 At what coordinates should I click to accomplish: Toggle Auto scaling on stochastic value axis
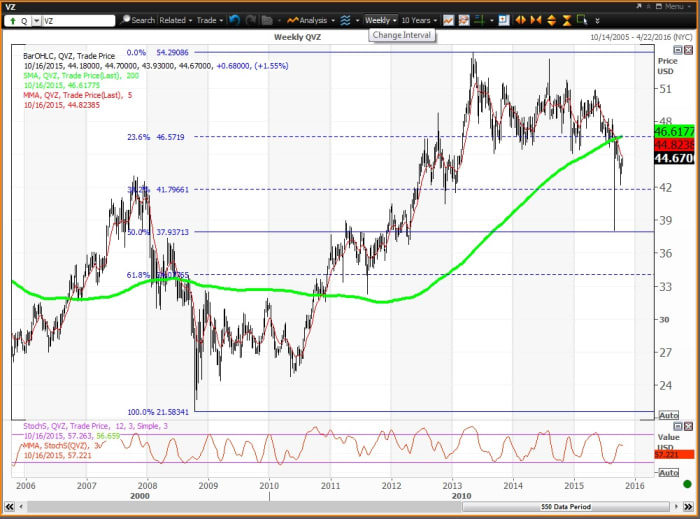(x=668, y=471)
